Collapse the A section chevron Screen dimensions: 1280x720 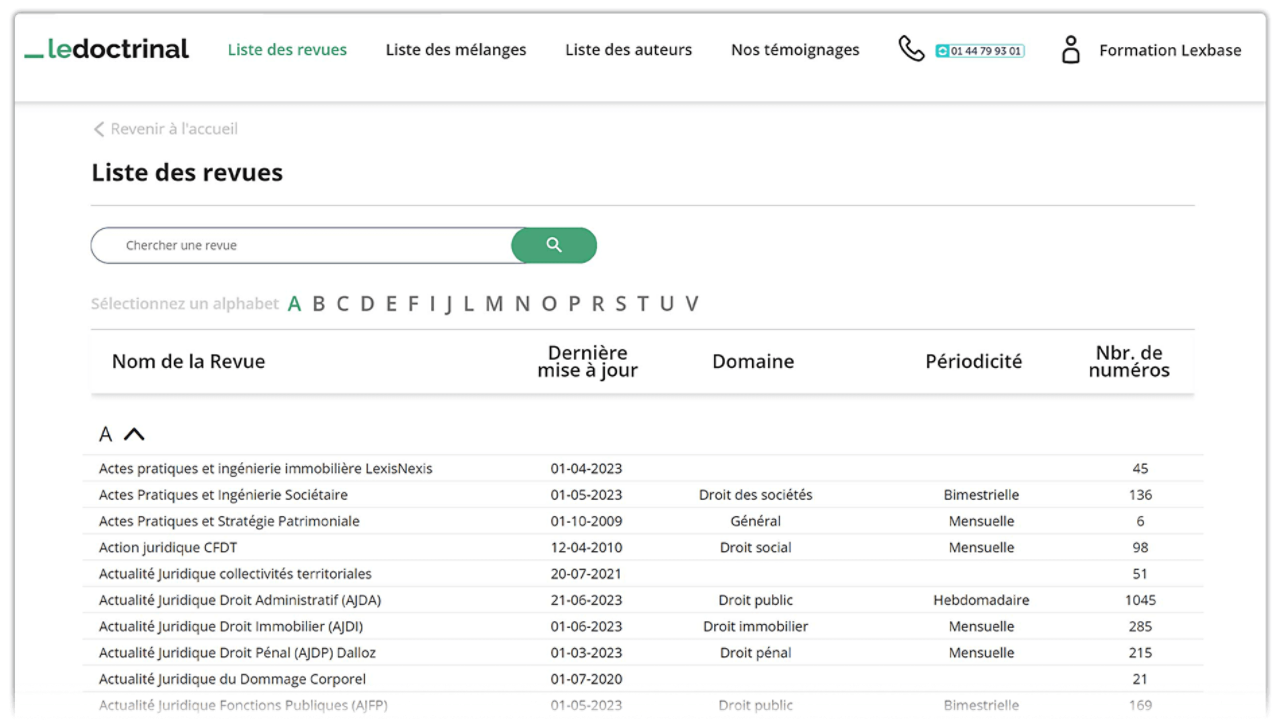[x=134, y=434]
